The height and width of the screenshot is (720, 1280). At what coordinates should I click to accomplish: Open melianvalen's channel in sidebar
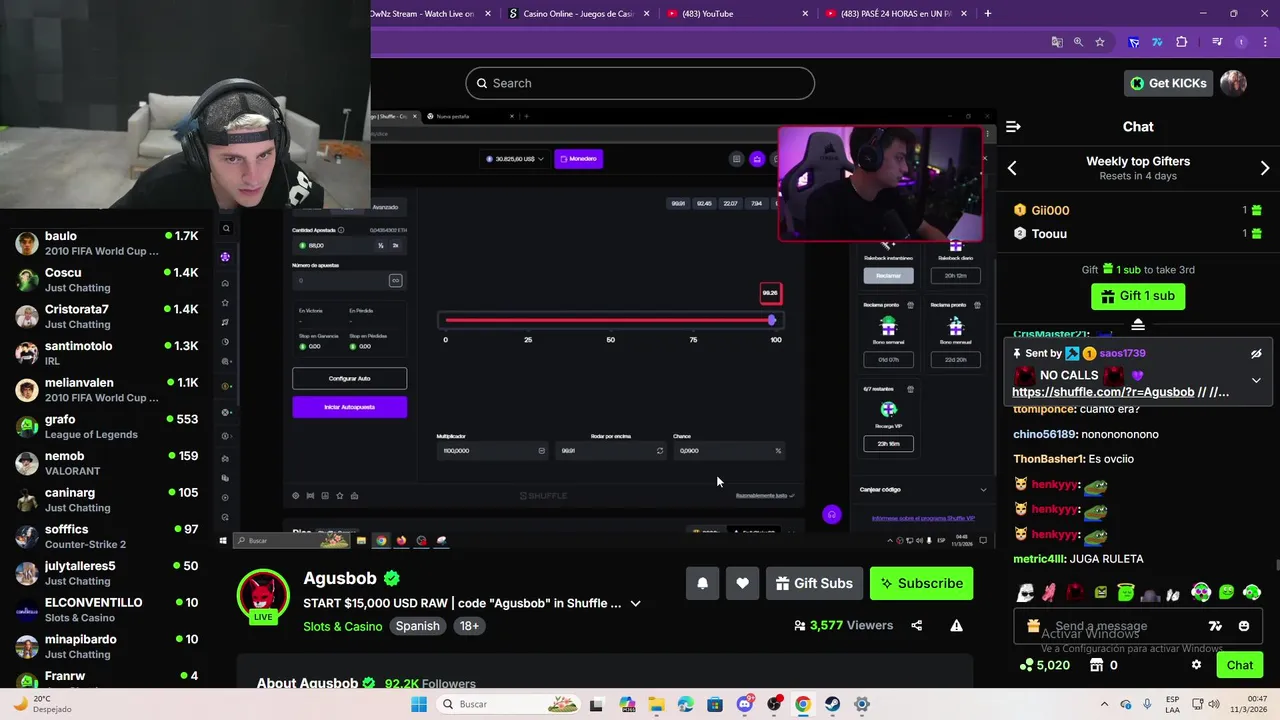tap(106, 390)
